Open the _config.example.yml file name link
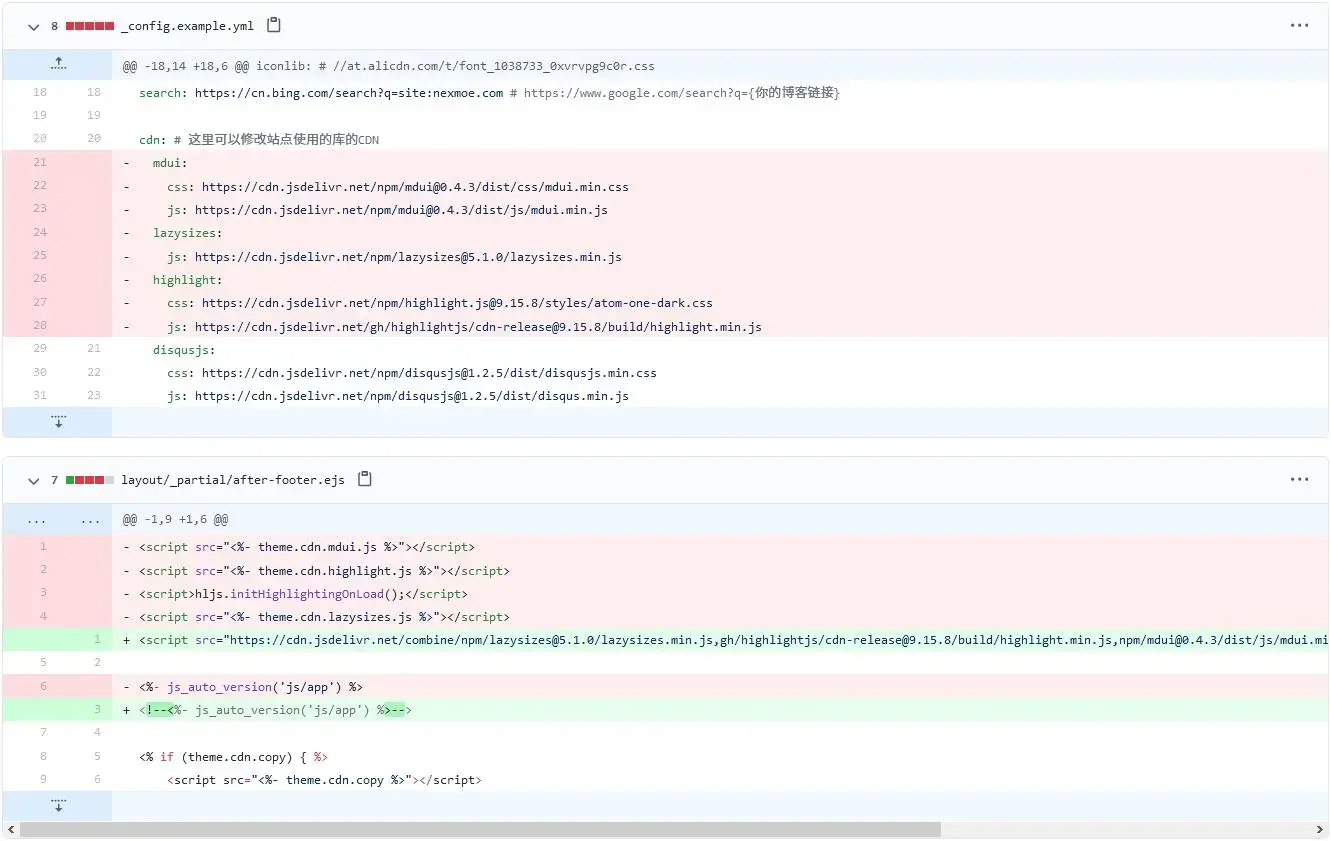 [x=187, y=26]
